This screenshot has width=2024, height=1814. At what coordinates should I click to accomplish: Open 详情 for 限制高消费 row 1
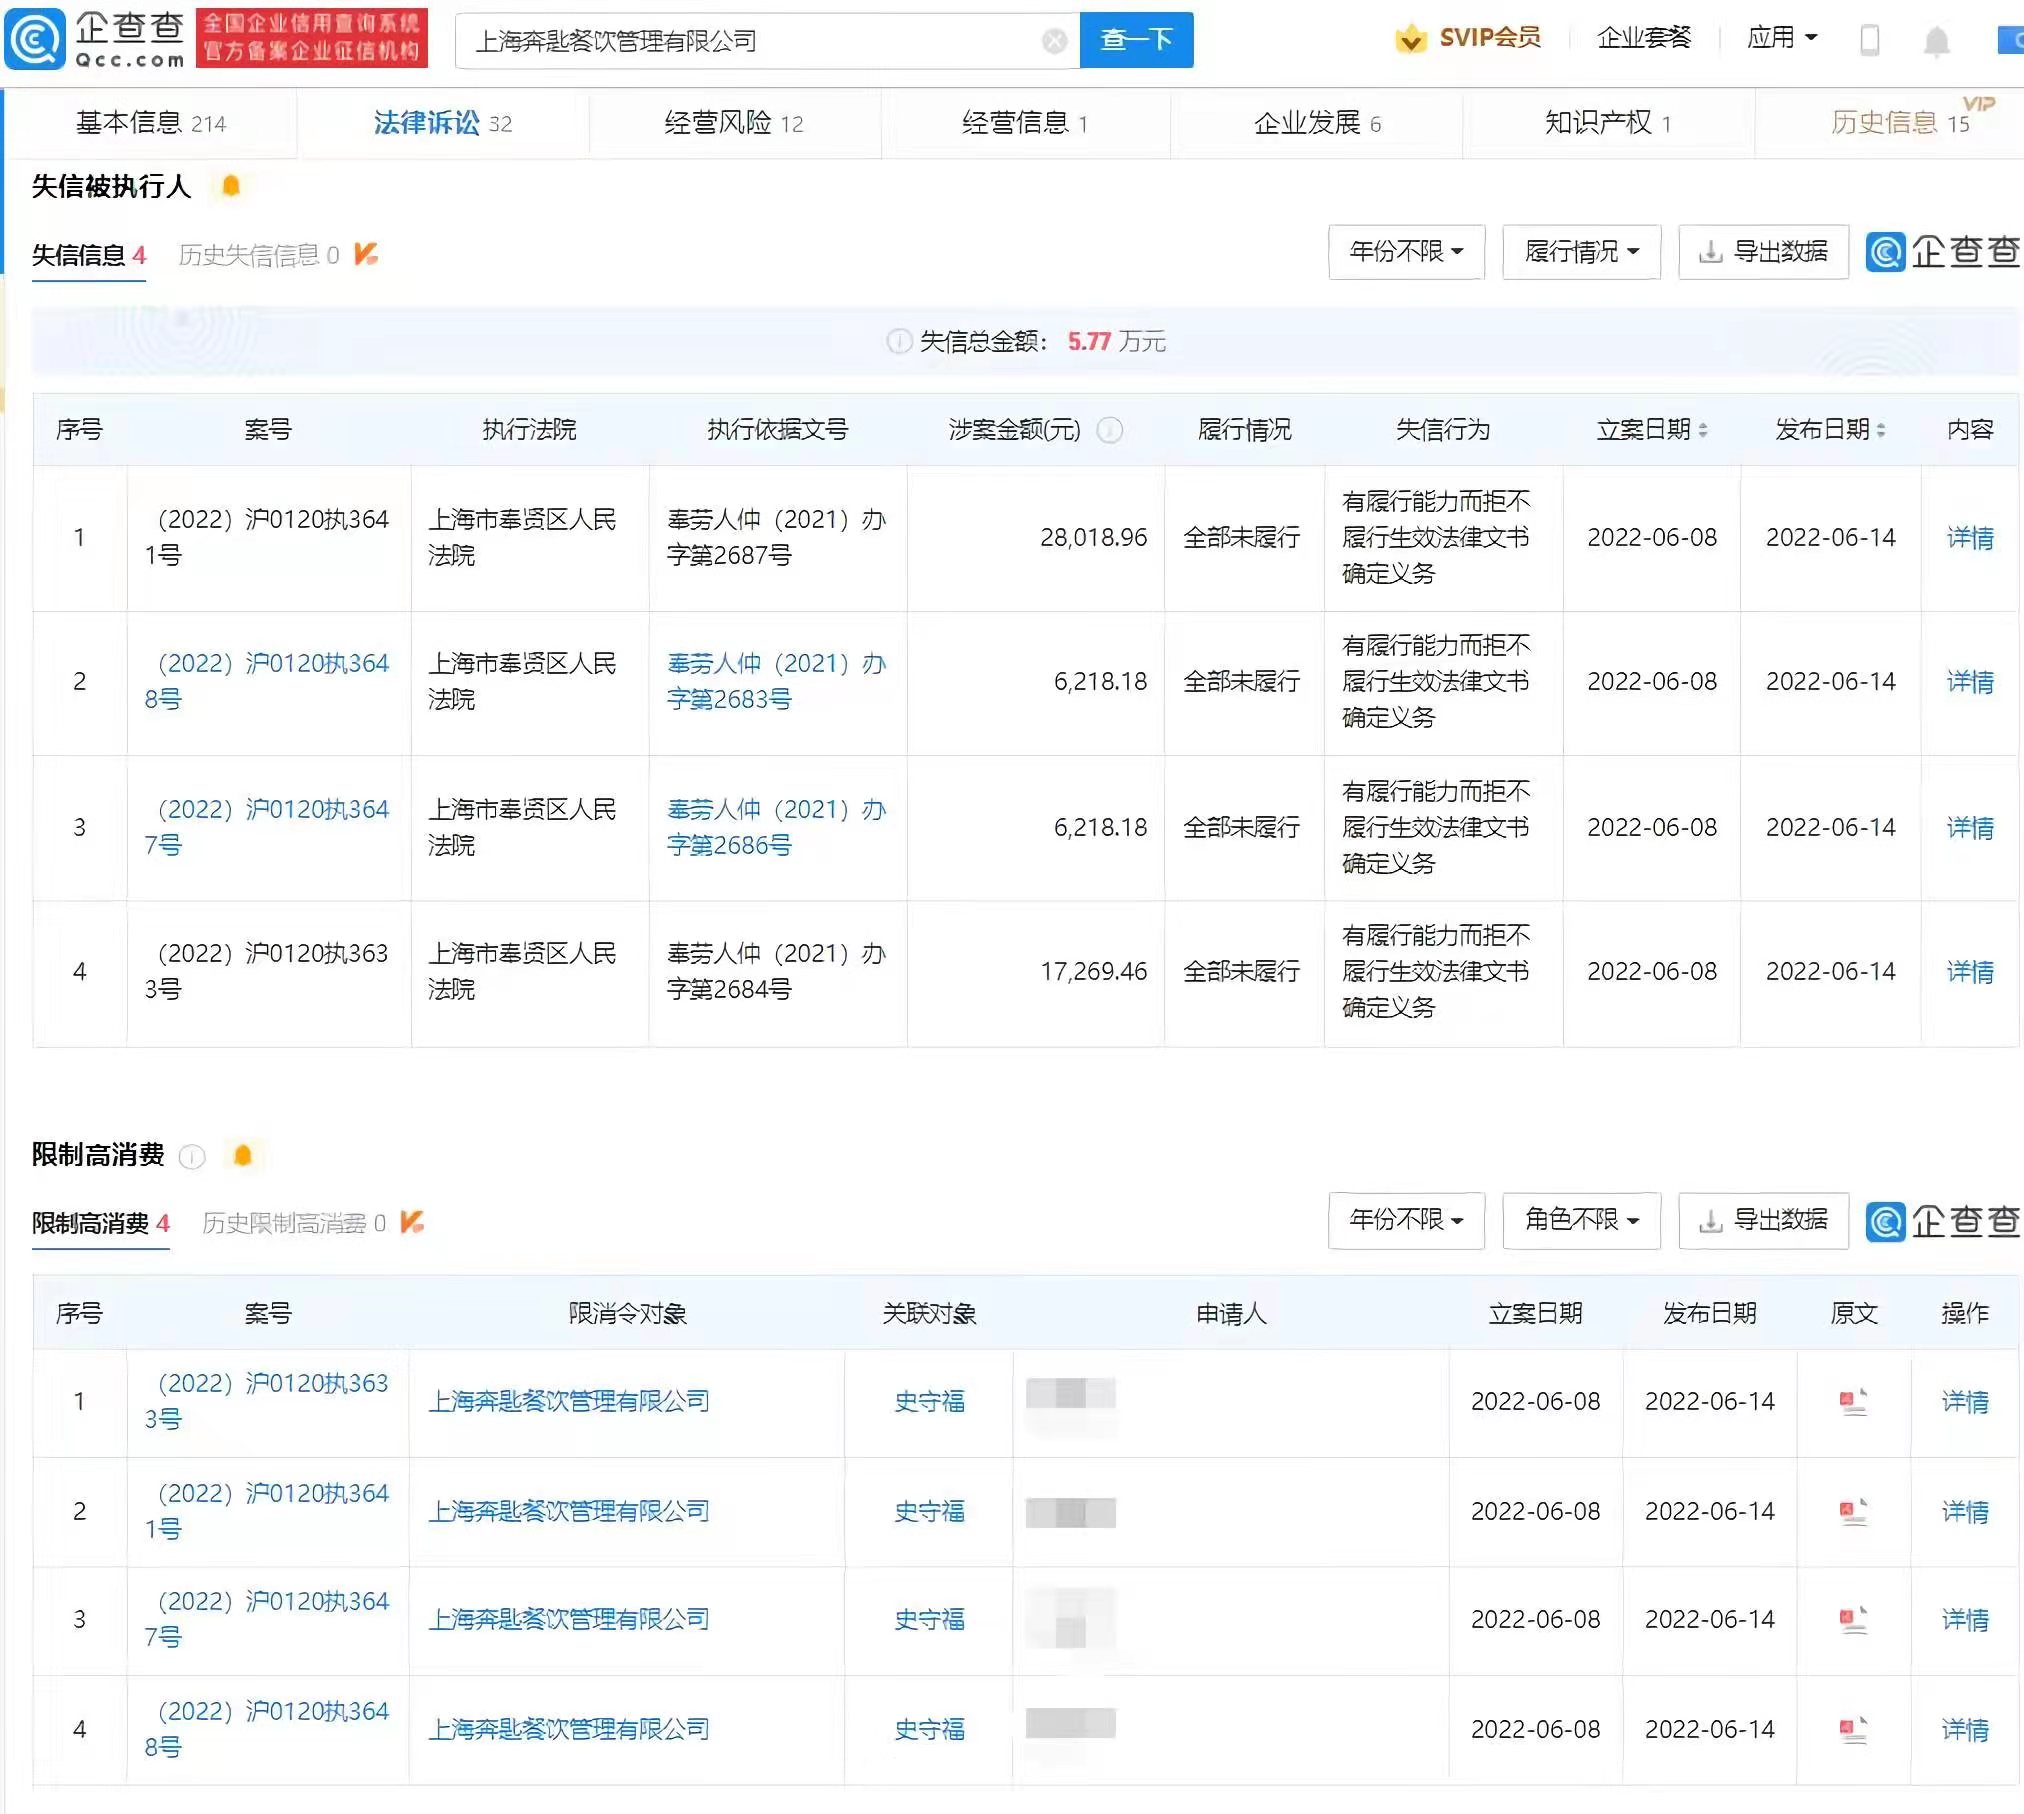click(1965, 1402)
